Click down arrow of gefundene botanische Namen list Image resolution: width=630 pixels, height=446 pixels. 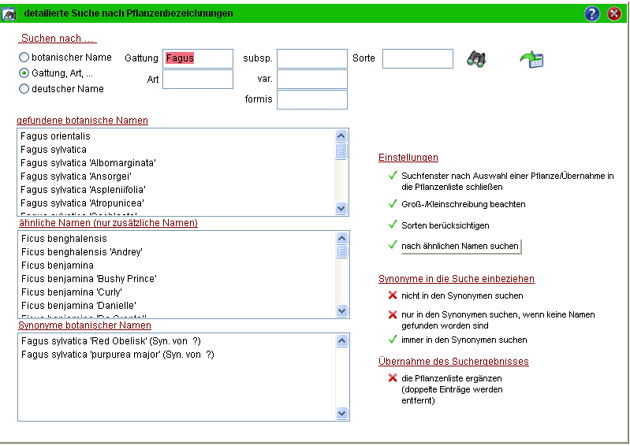pos(341,208)
